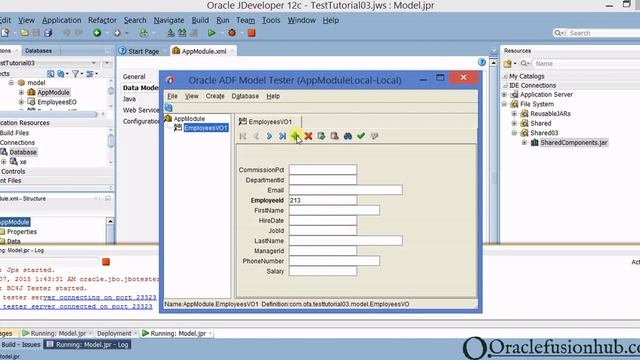Click Structure panel scroll up arrow
This screenshot has width=640, height=360.
pos(110,221)
